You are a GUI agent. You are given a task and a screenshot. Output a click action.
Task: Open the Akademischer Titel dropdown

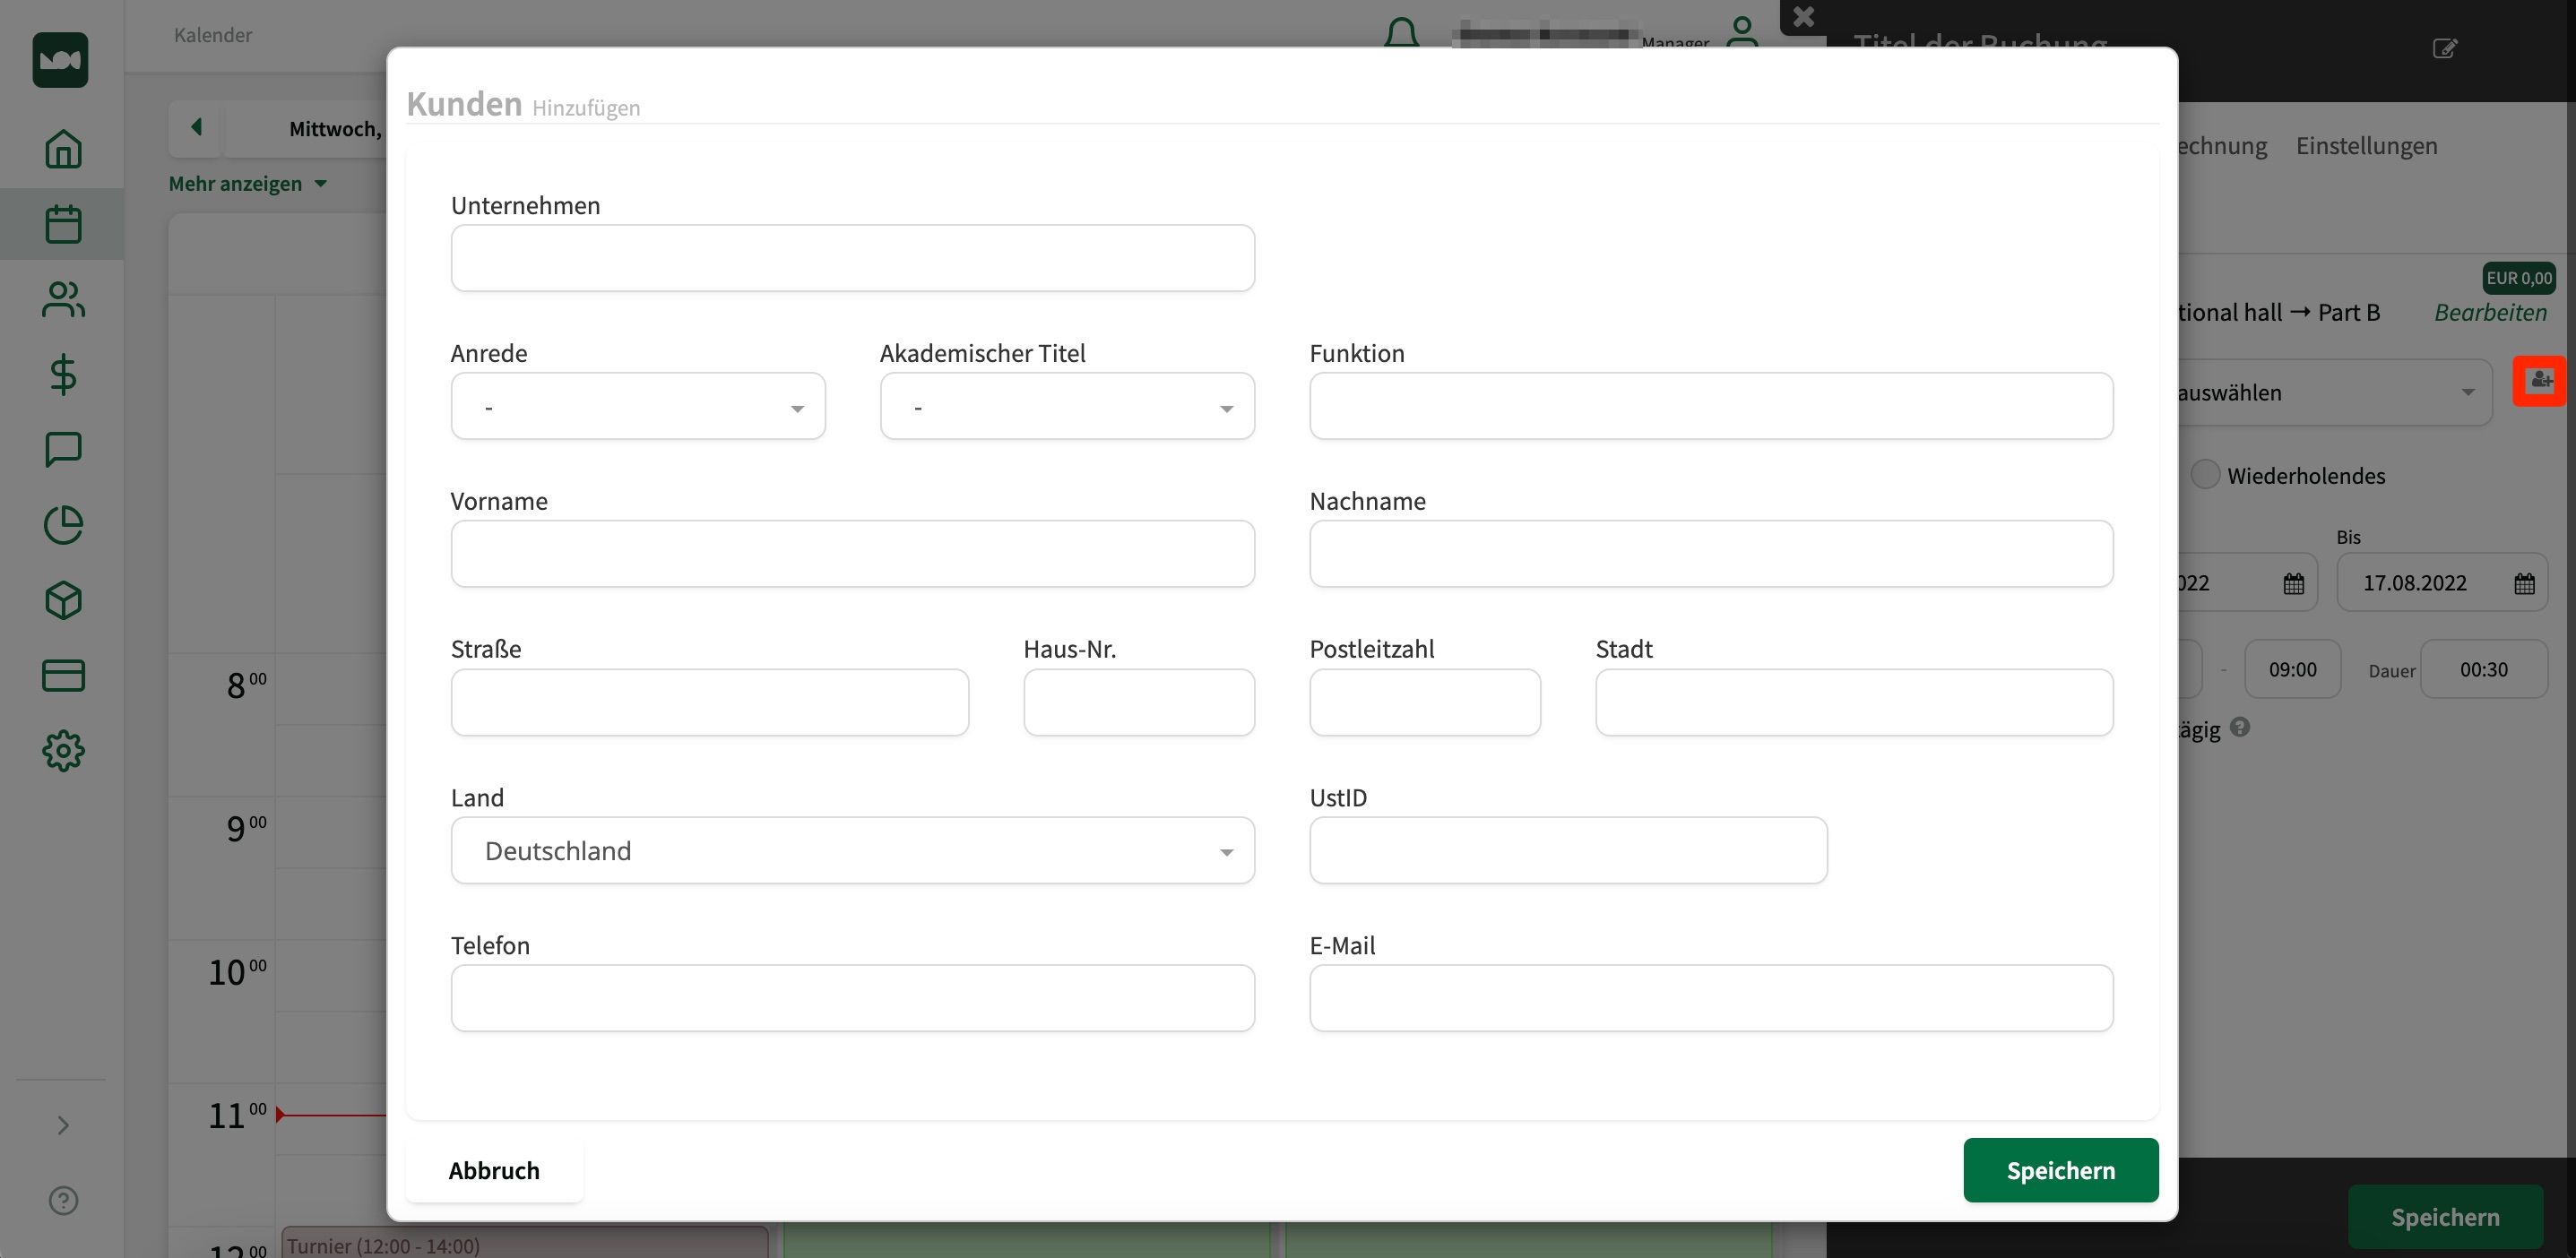[x=1067, y=407]
